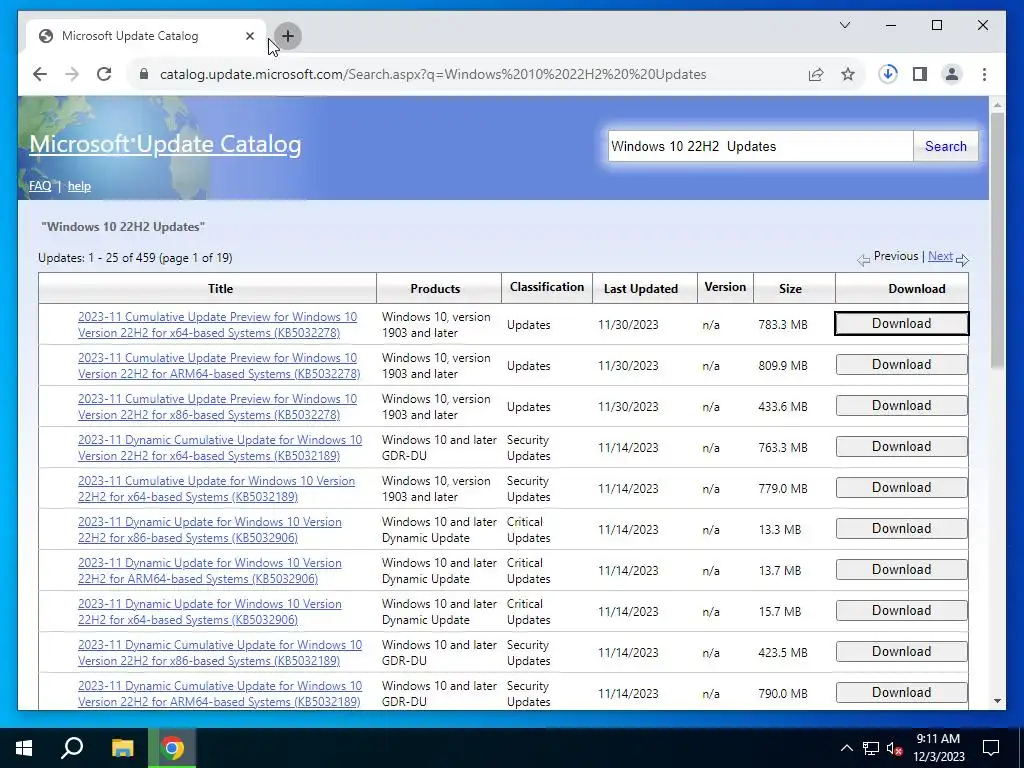Click the lock icon in address bar

[x=144, y=74]
